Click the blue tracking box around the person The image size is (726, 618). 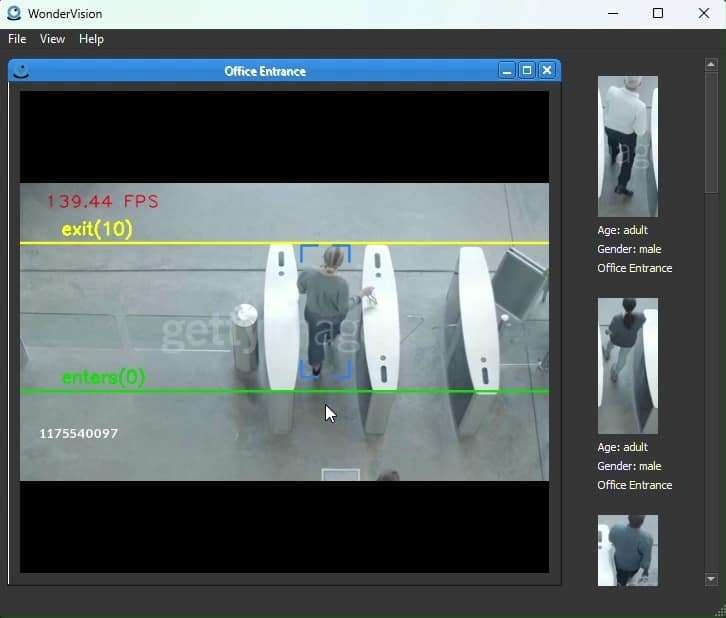tap(325, 312)
